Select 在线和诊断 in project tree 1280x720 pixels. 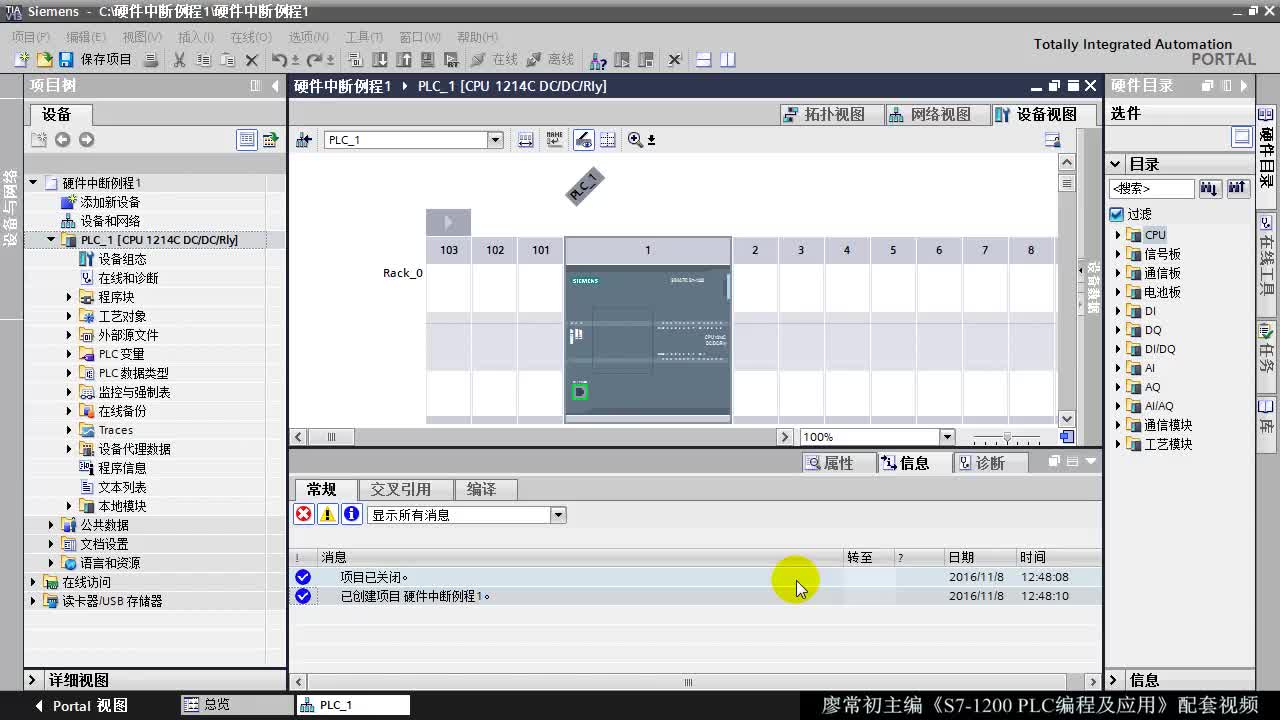(x=128, y=278)
